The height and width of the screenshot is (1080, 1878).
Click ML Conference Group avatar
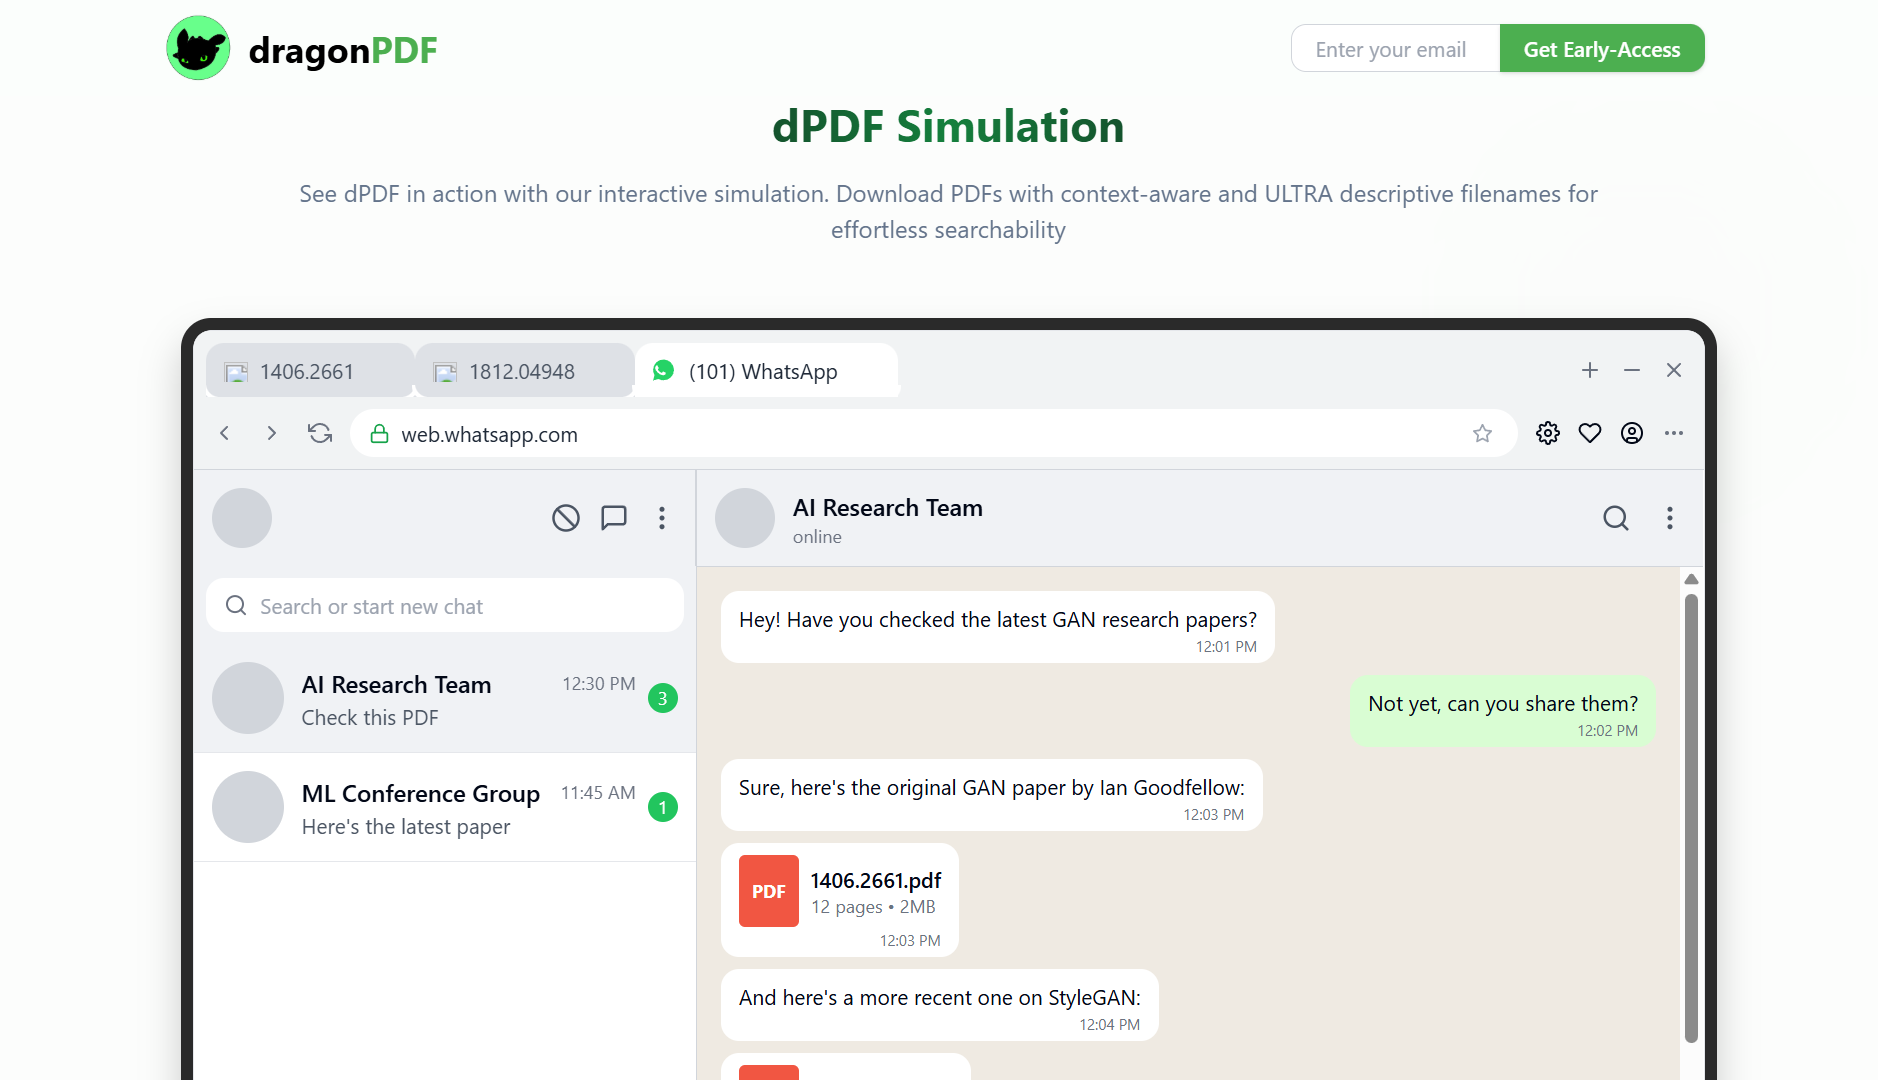[x=248, y=807]
